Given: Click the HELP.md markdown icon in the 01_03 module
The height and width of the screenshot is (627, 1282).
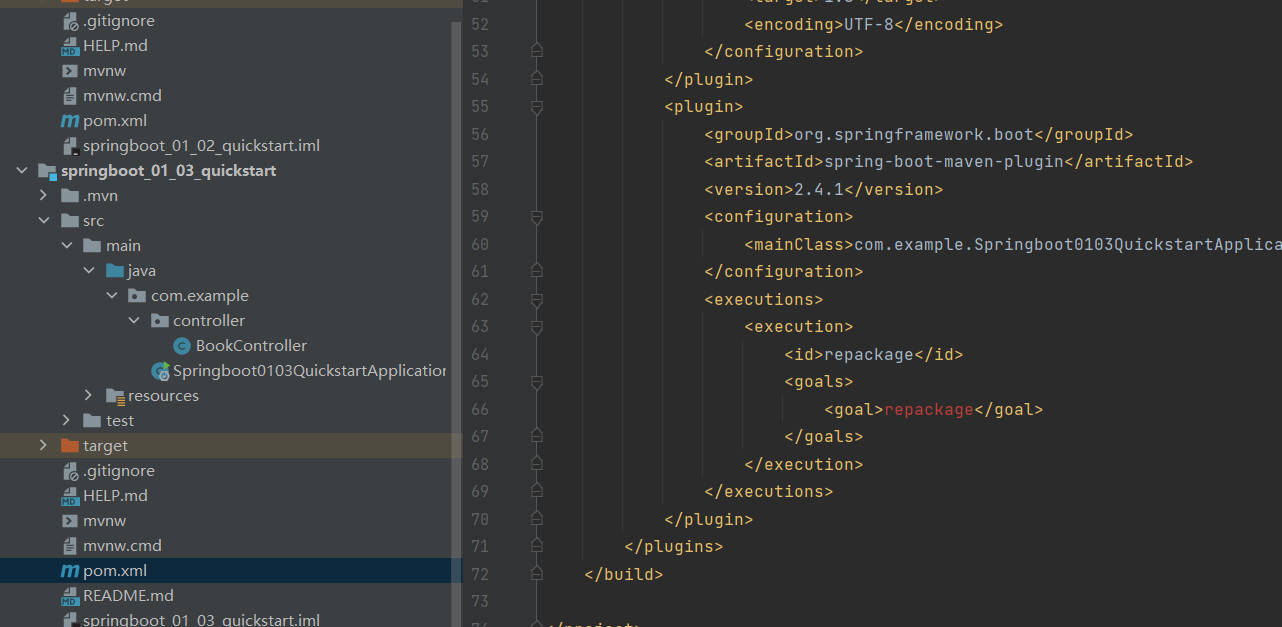Looking at the screenshot, I should pos(70,496).
